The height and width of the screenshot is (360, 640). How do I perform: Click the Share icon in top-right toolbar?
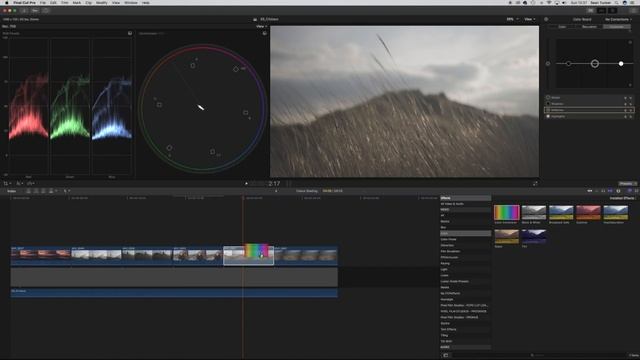[633, 11]
